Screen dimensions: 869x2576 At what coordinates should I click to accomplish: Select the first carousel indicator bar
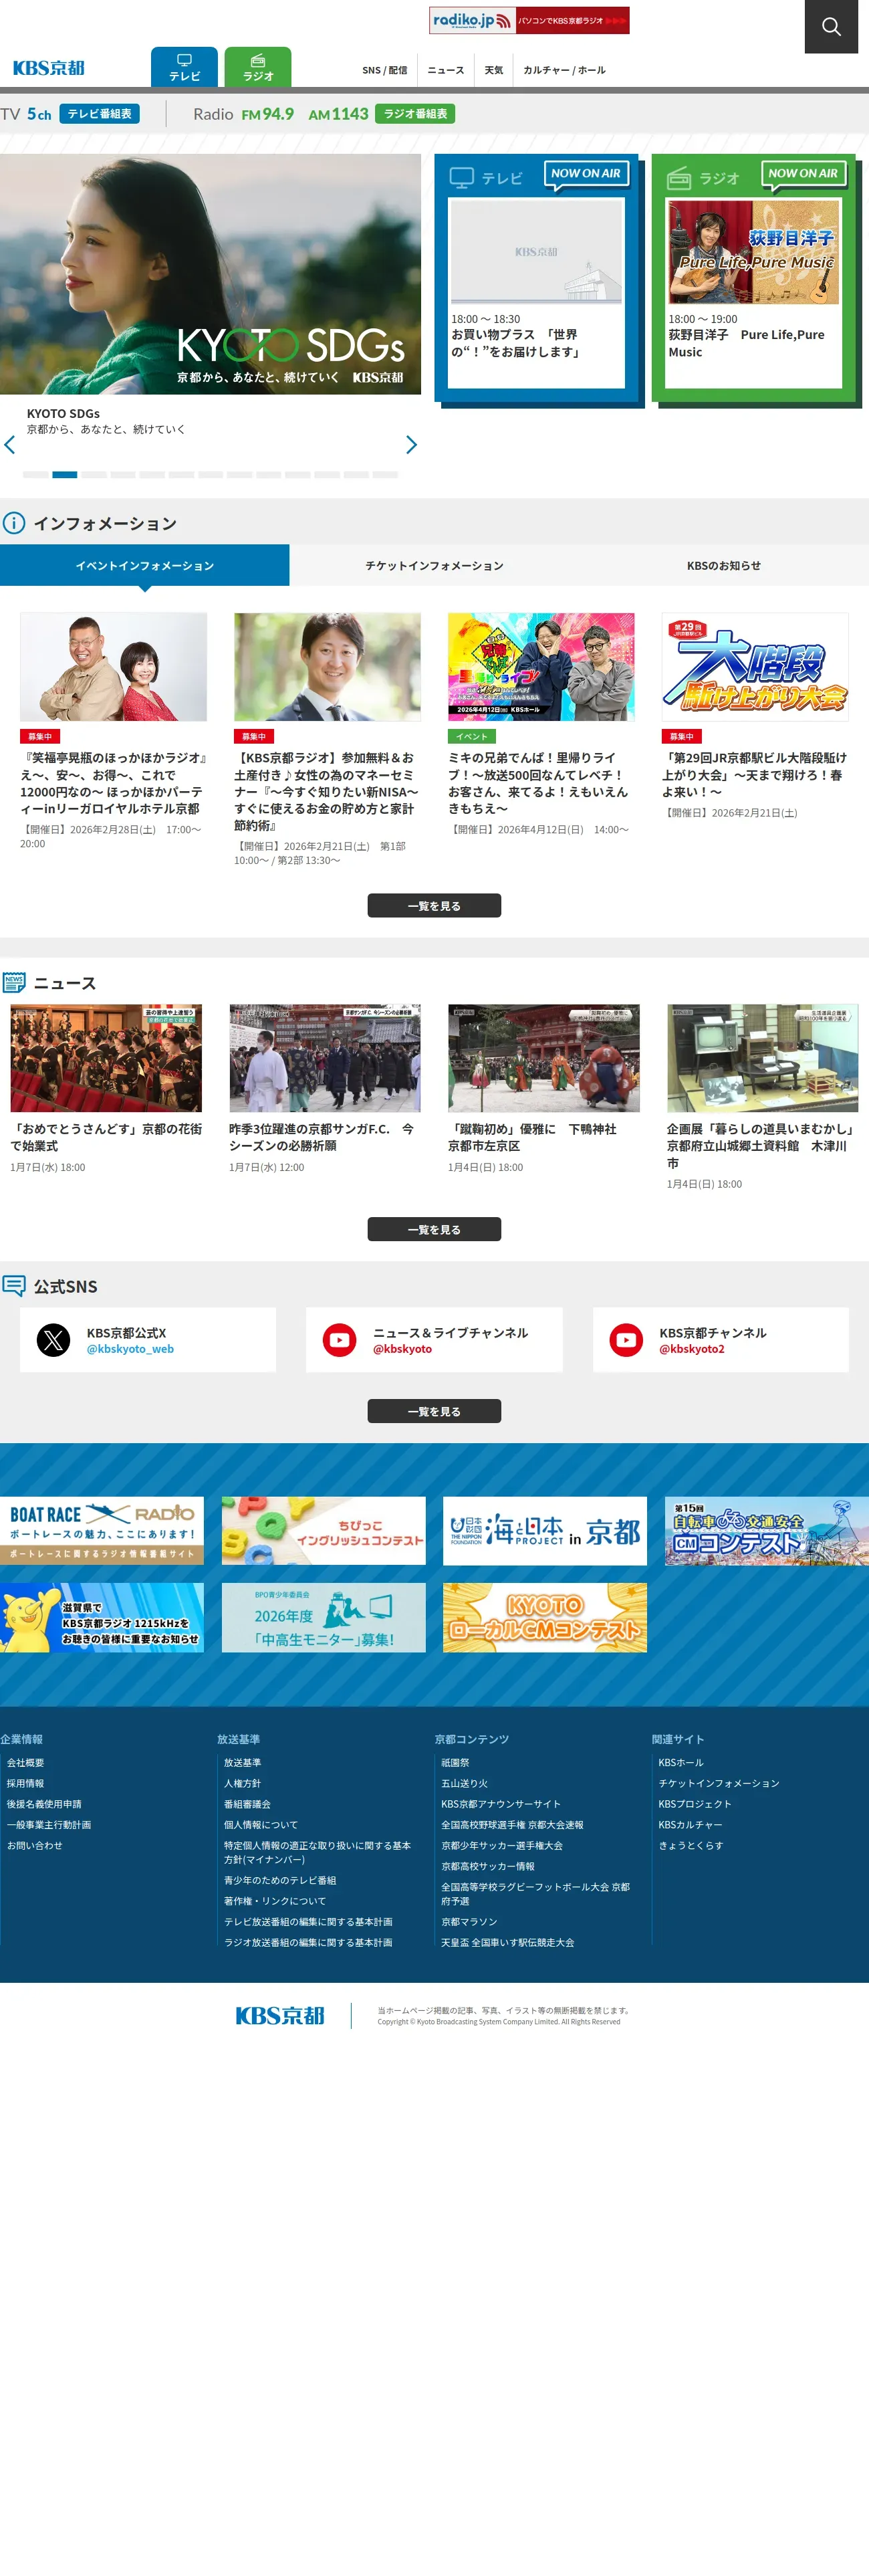(35, 475)
